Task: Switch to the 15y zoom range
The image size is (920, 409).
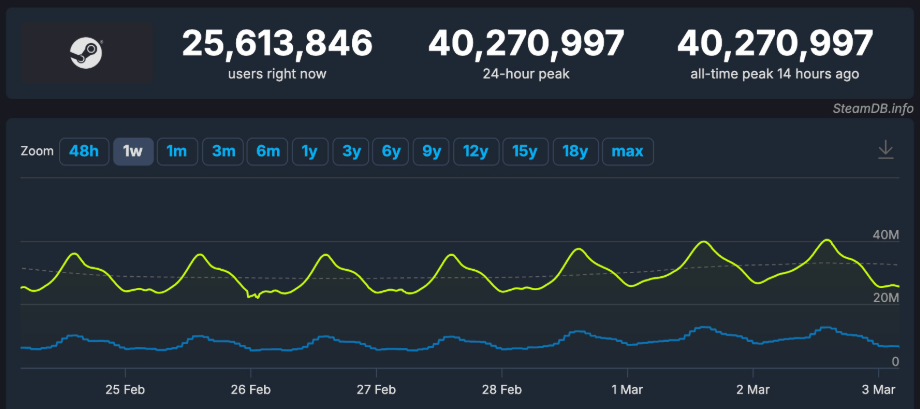Action: [x=525, y=151]
